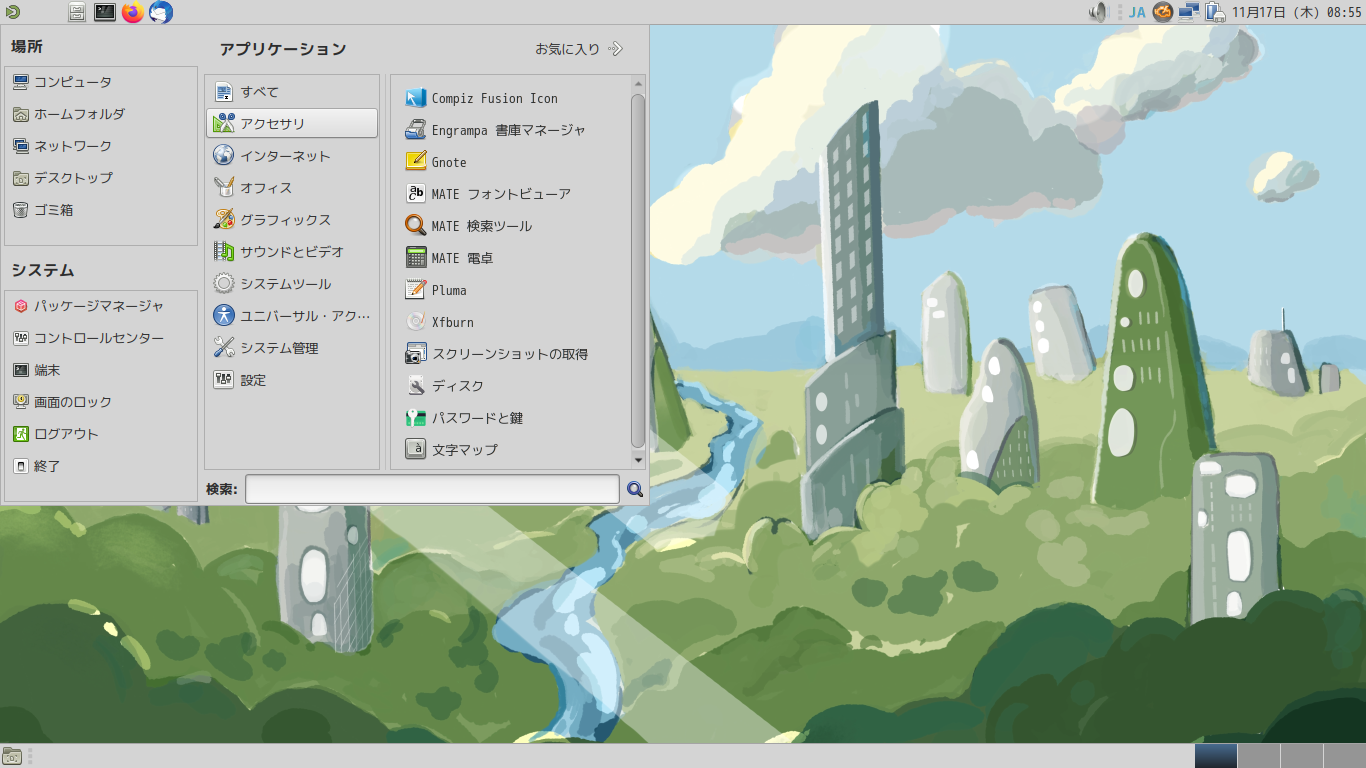Select 設定 category
This screenshot has height=768, width=1366.
[292, 380]
